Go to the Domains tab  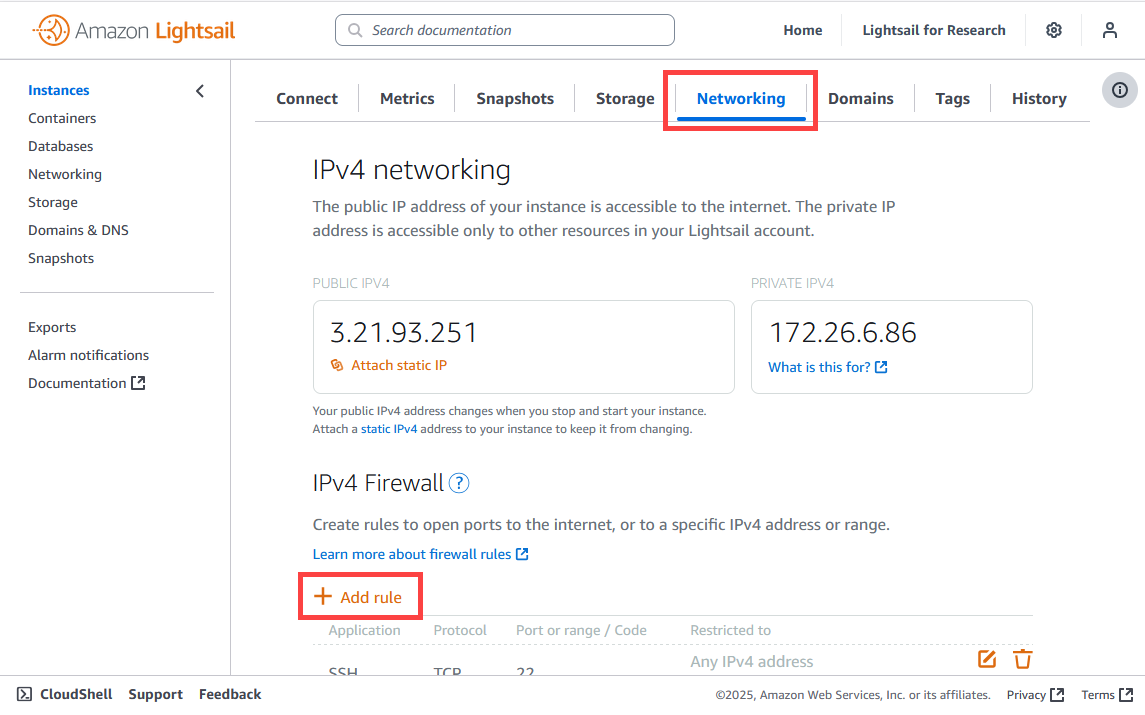[x=860, y=99]
